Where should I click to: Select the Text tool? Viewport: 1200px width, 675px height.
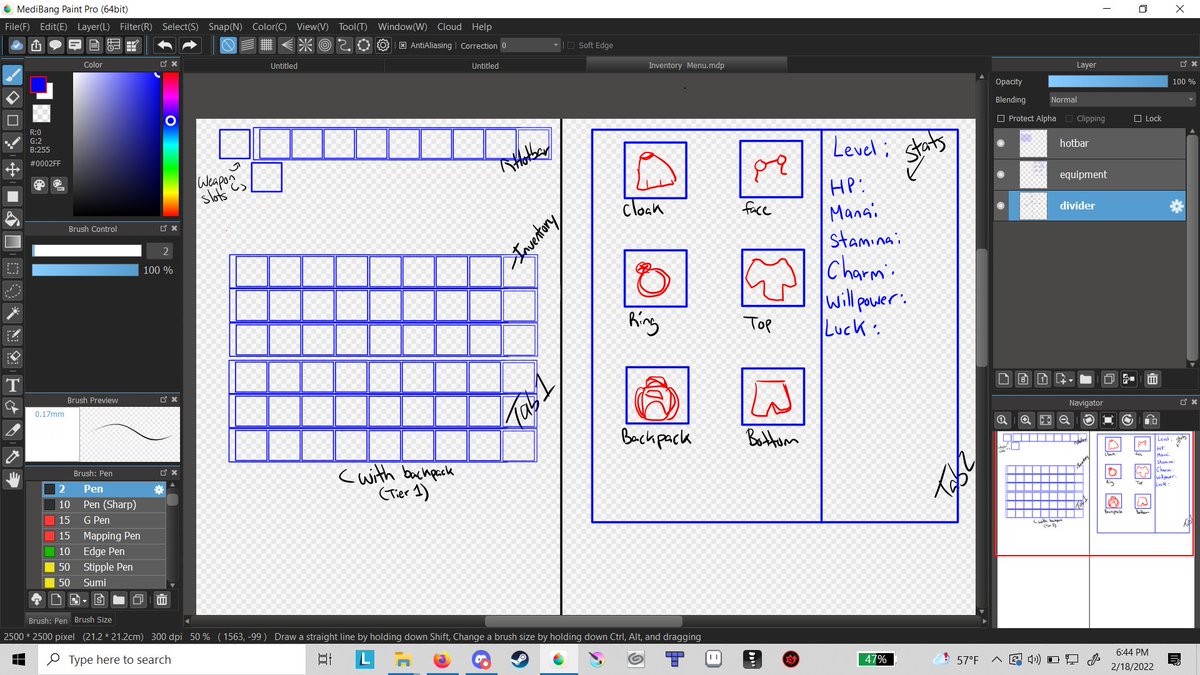(13, 385)
